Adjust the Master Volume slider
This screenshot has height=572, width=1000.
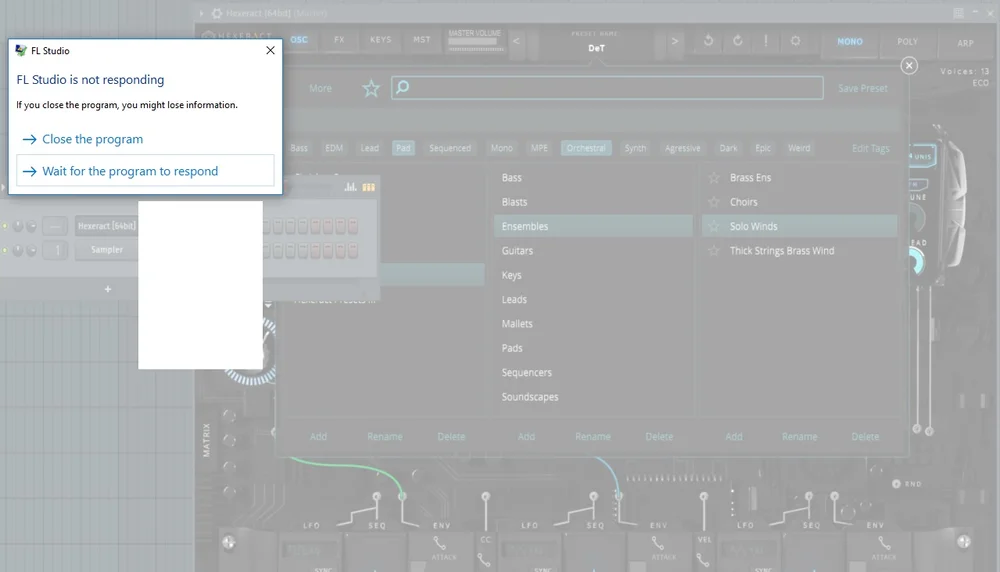[475, 43]
